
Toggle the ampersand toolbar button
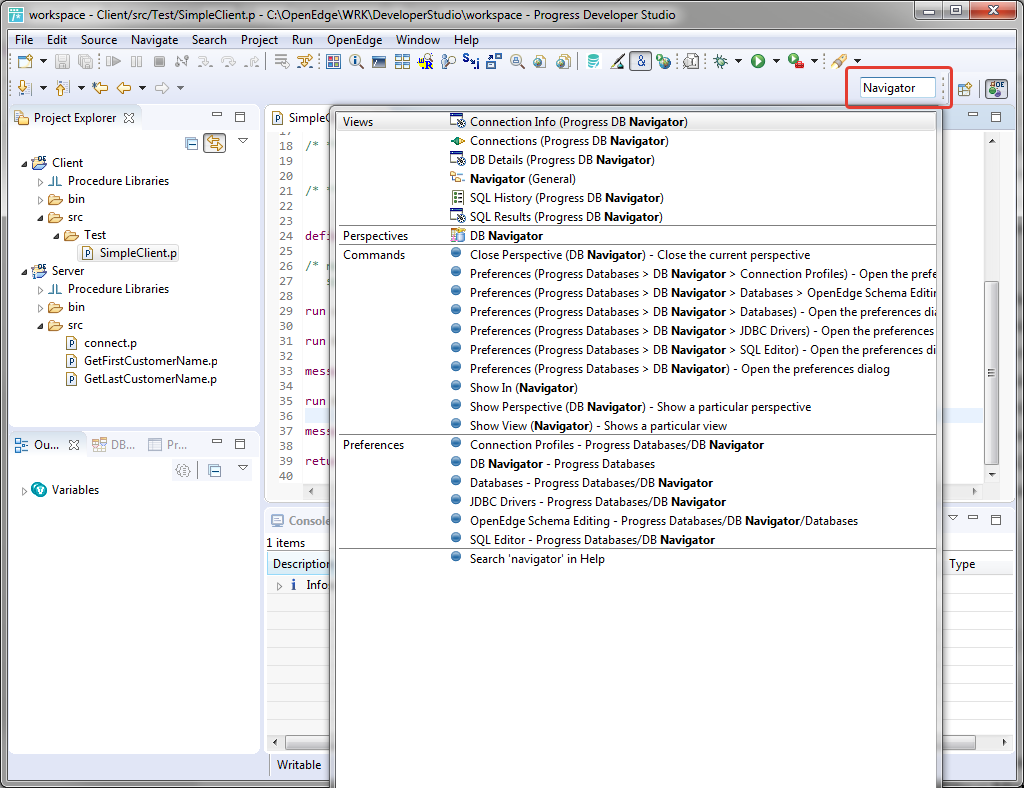click(x=640, y=61)
